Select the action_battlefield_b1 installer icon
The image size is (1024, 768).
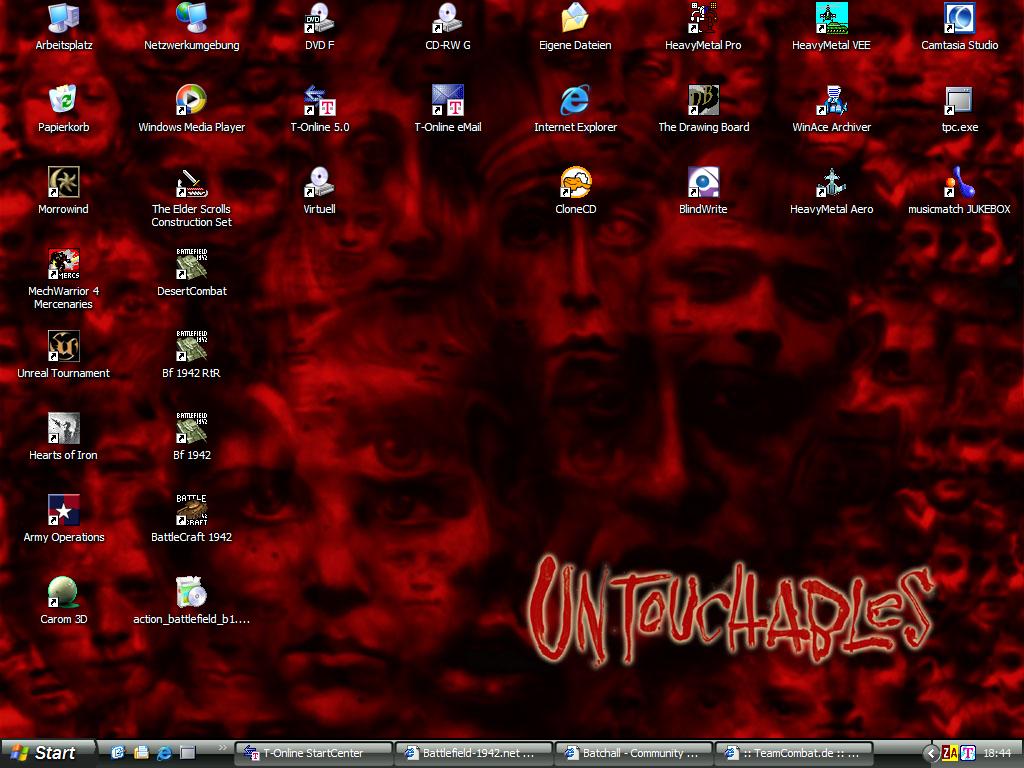[x=191, y=601]
